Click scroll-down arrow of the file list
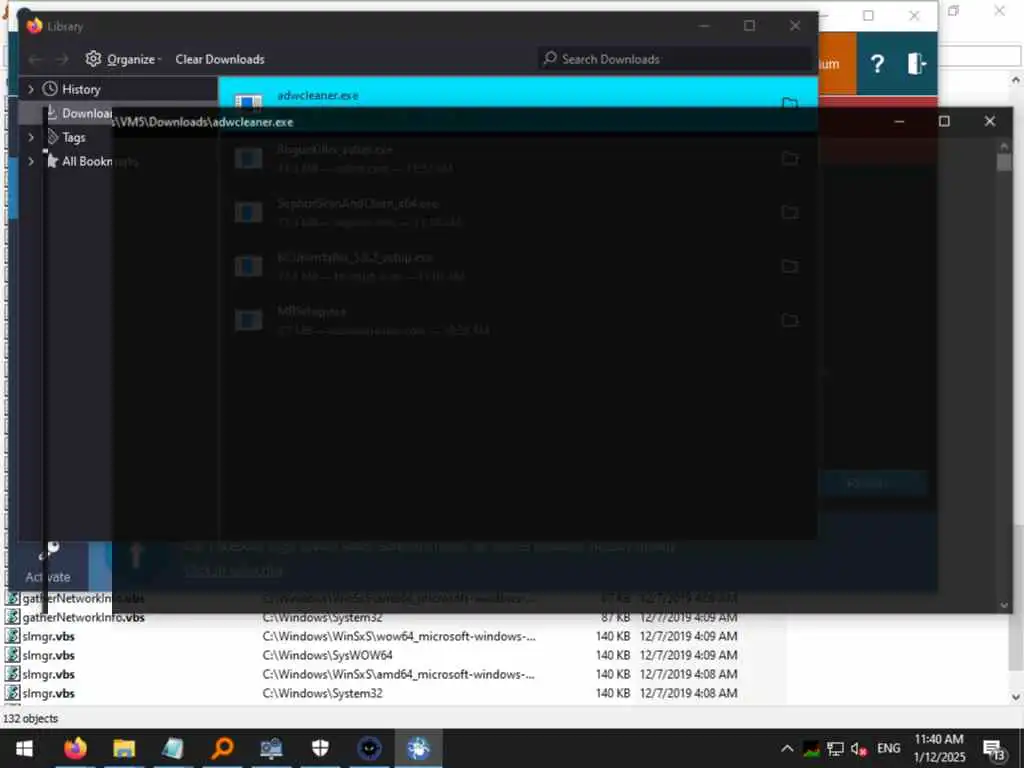1024x768 pixels. [x=1016, y=697]
